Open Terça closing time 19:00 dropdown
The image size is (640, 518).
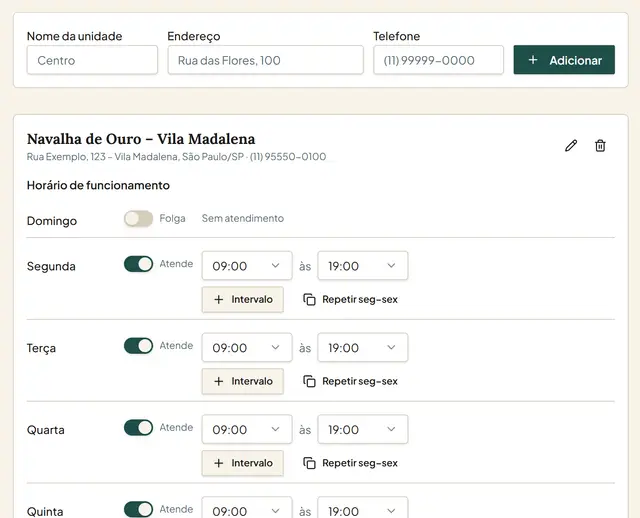click(x=363, y=347)
